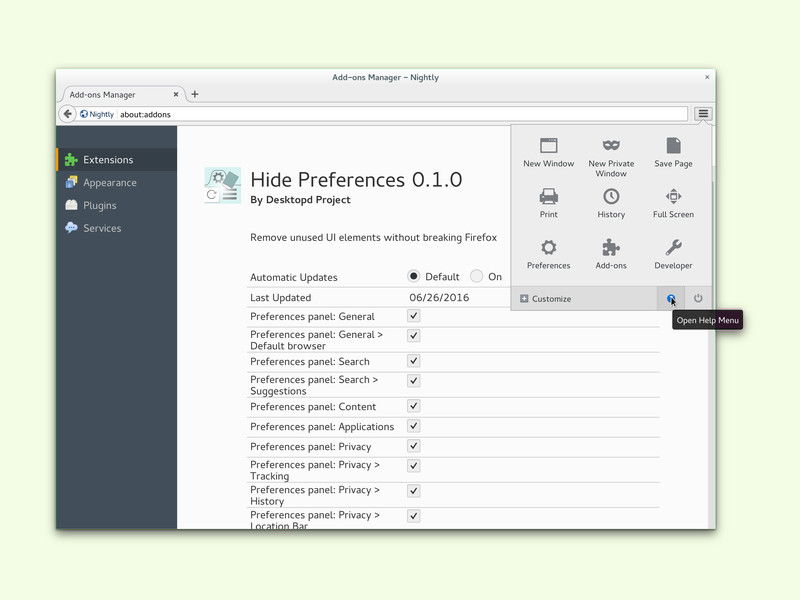Toggle Preferences panel: Applications checkbox
The width and height of the screenshot is (800, 600).
tap(414, 426)
